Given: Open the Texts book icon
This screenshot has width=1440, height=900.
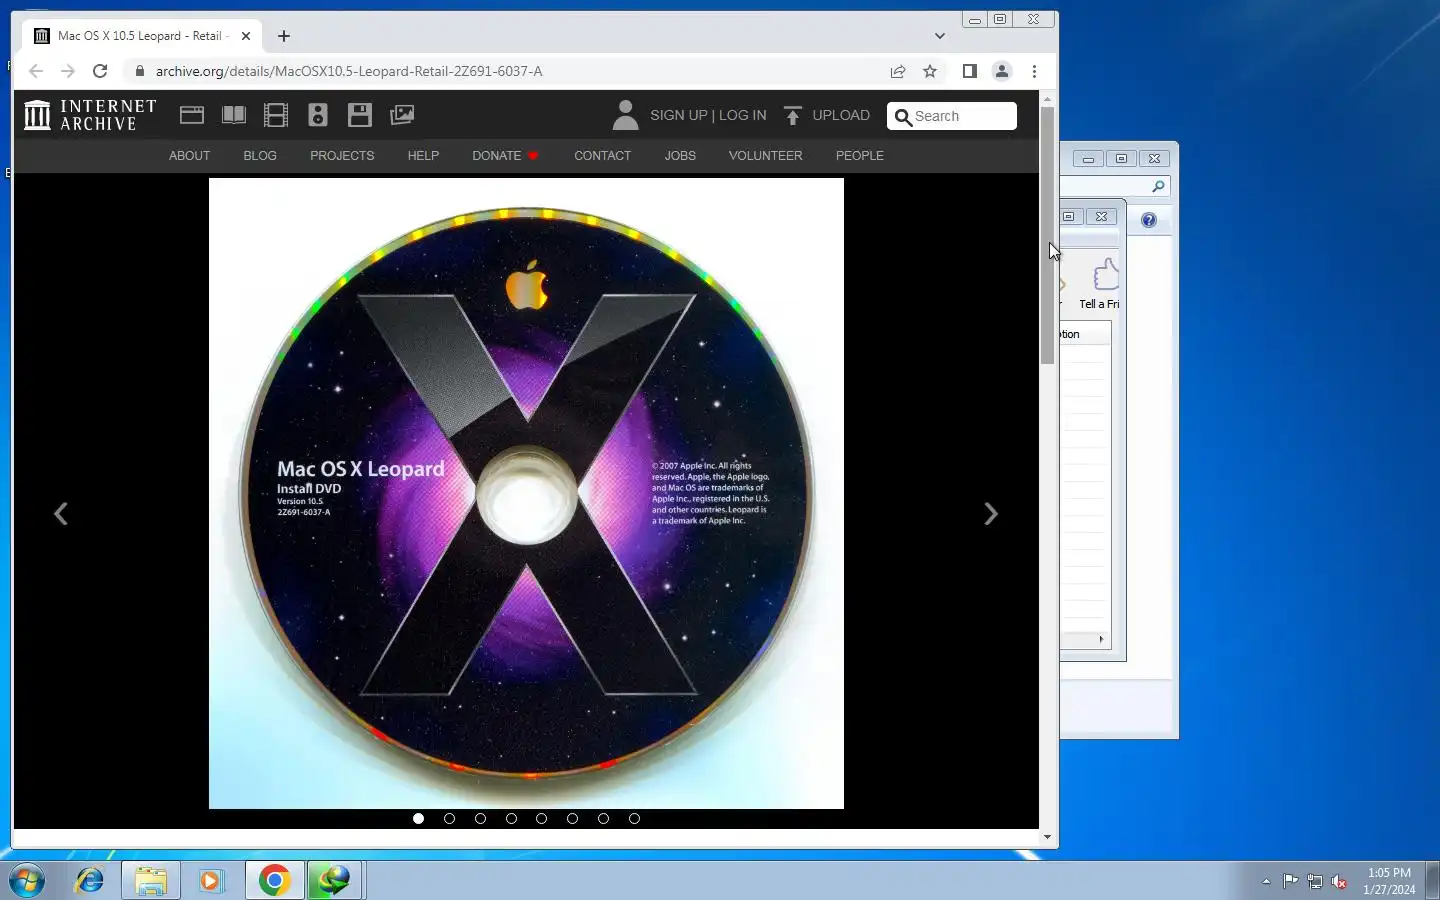Looking at the screenshot, I should (x=234, y=115).
